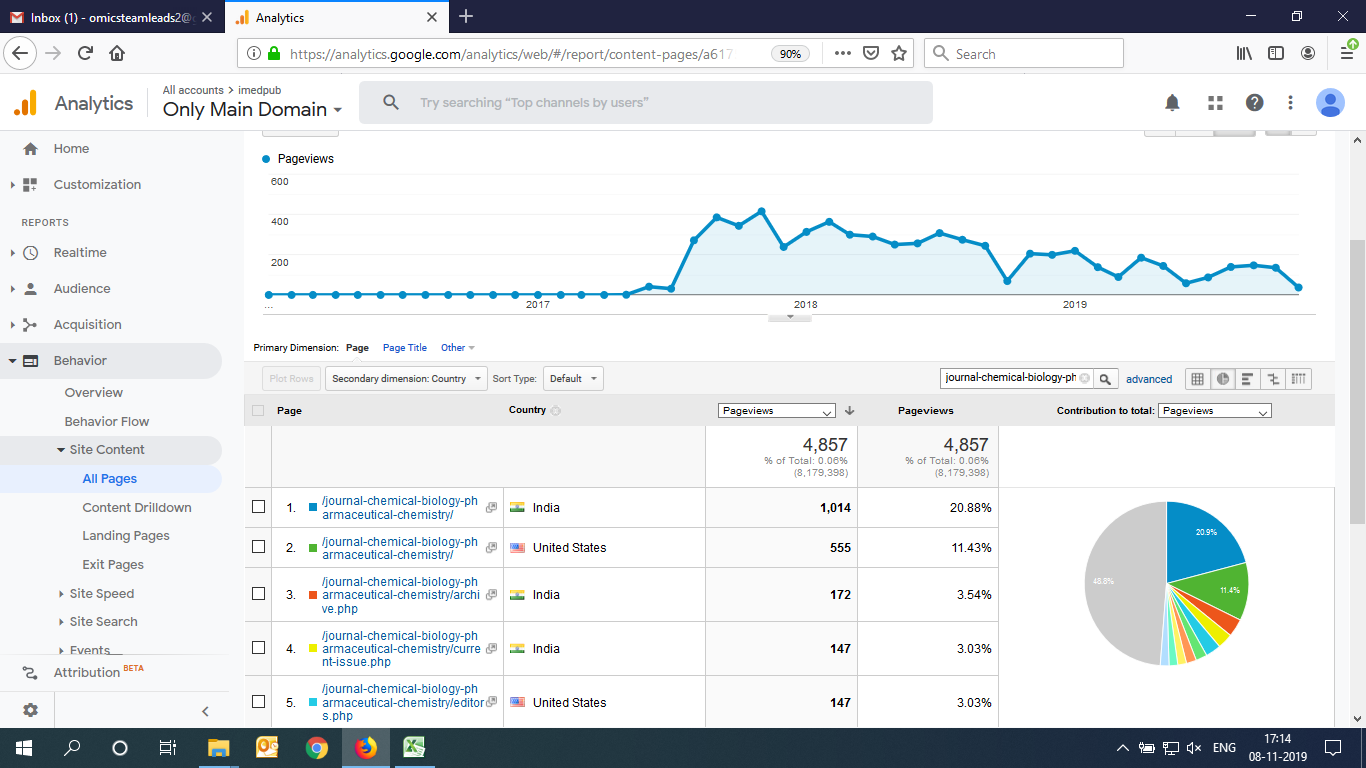Open the Secondary dimension: Country dropdown
This screenshot has height=768, width=1366.
pos(407,379)
